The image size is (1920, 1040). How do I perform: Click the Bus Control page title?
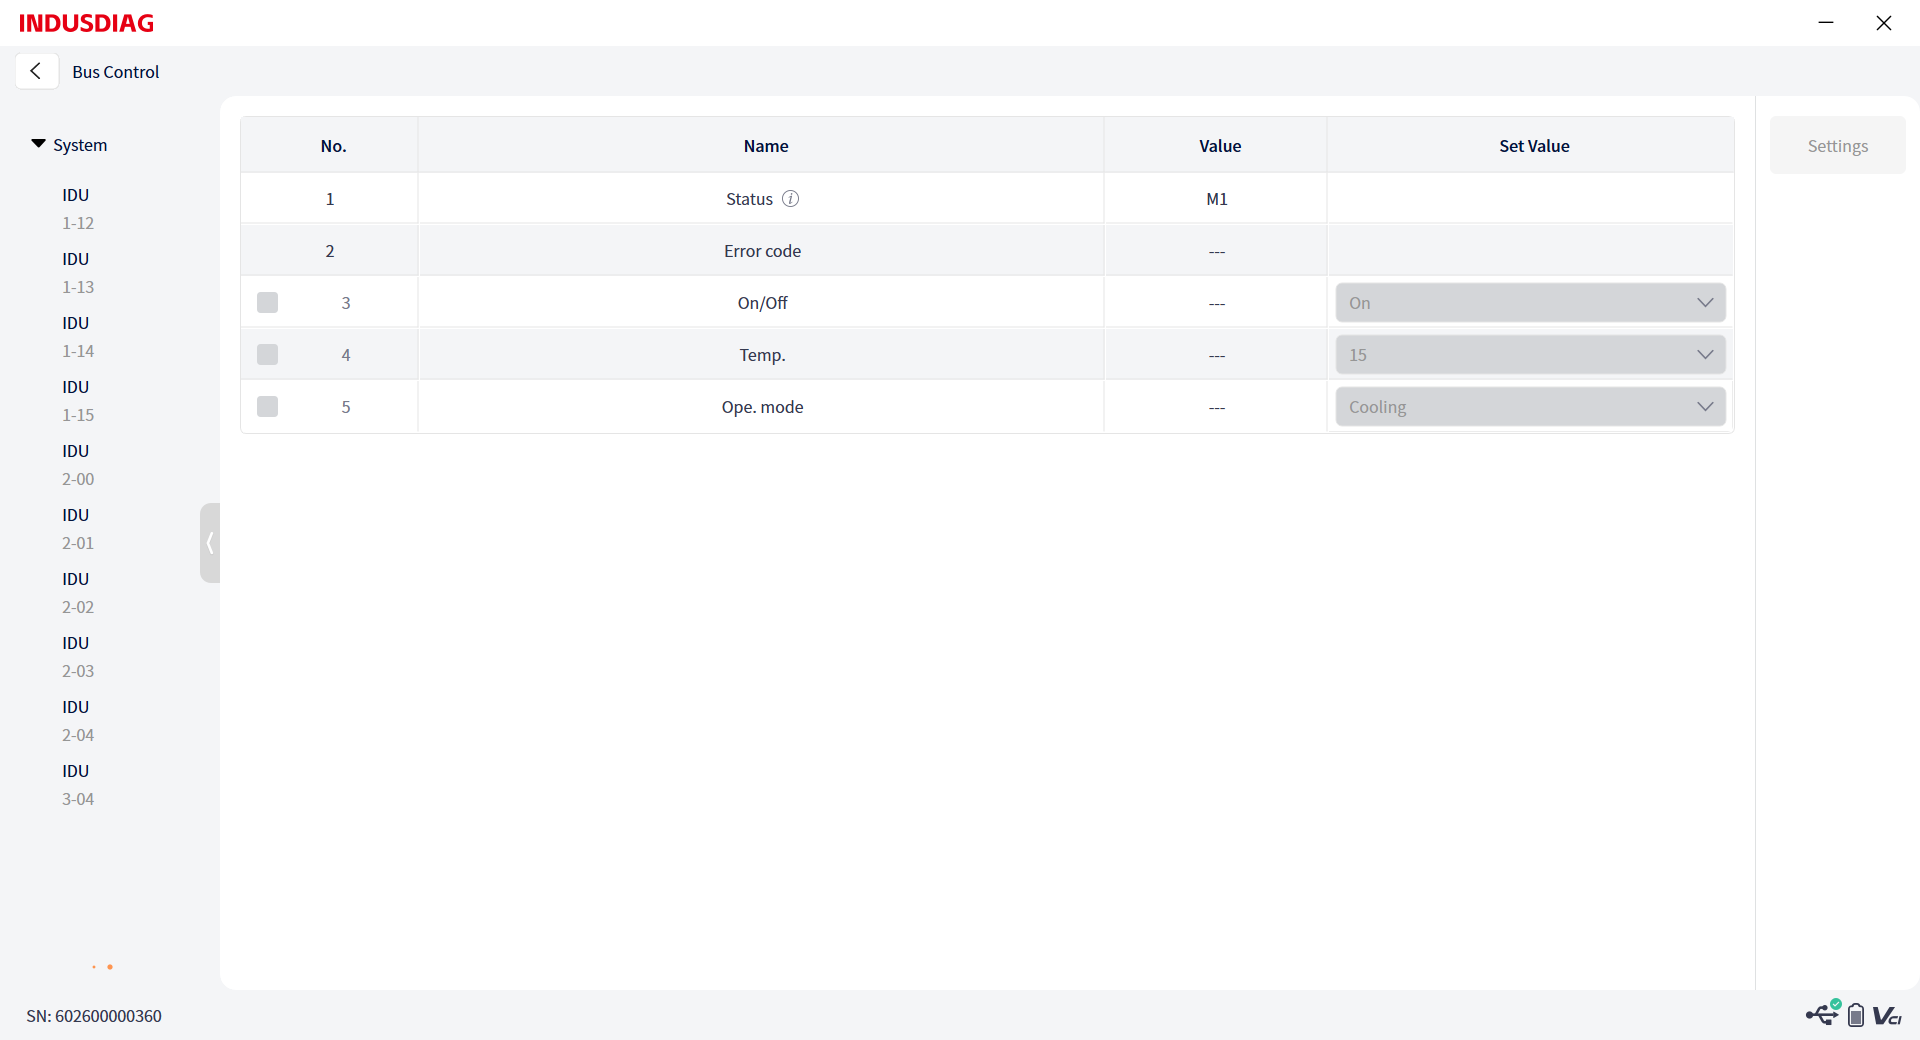click(116, 72)
